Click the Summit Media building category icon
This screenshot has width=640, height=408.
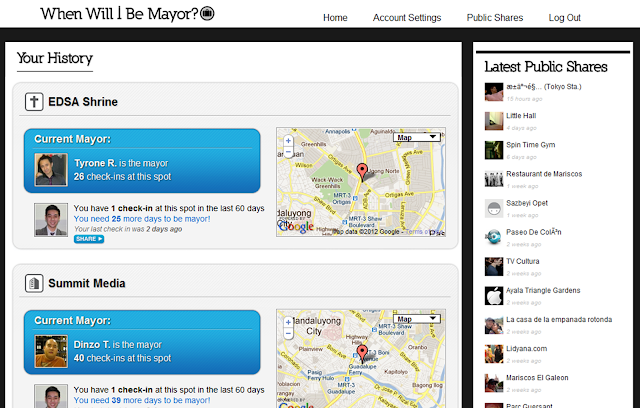34,283
